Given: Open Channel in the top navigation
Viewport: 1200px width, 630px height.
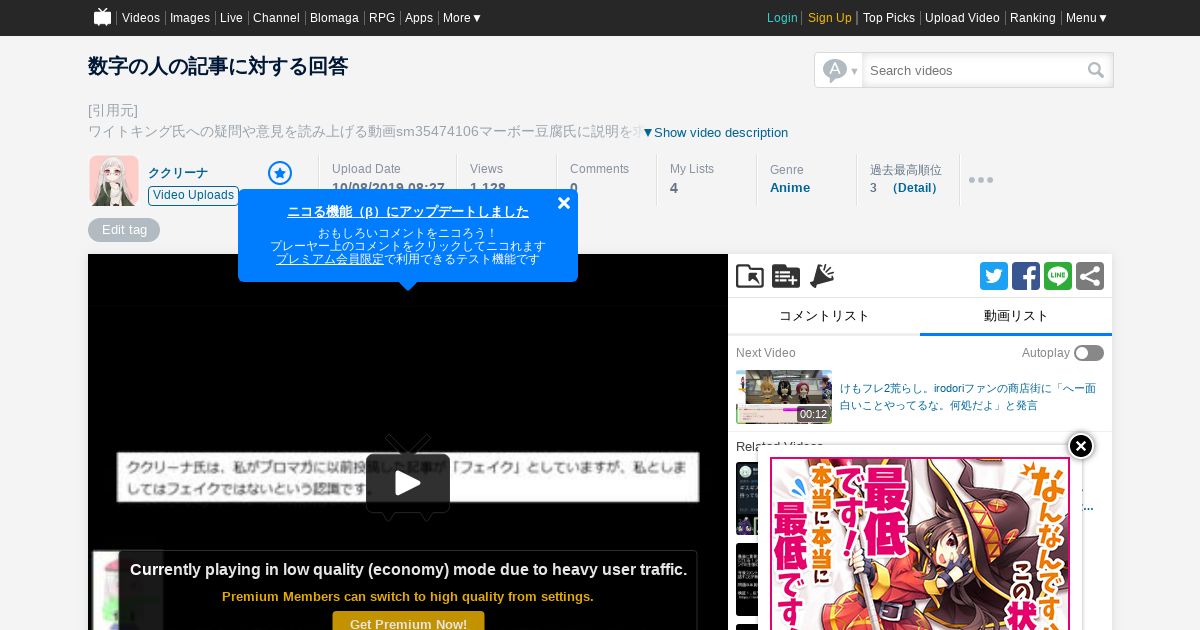Looking at the screenshot, I should [x=276, y=18].
